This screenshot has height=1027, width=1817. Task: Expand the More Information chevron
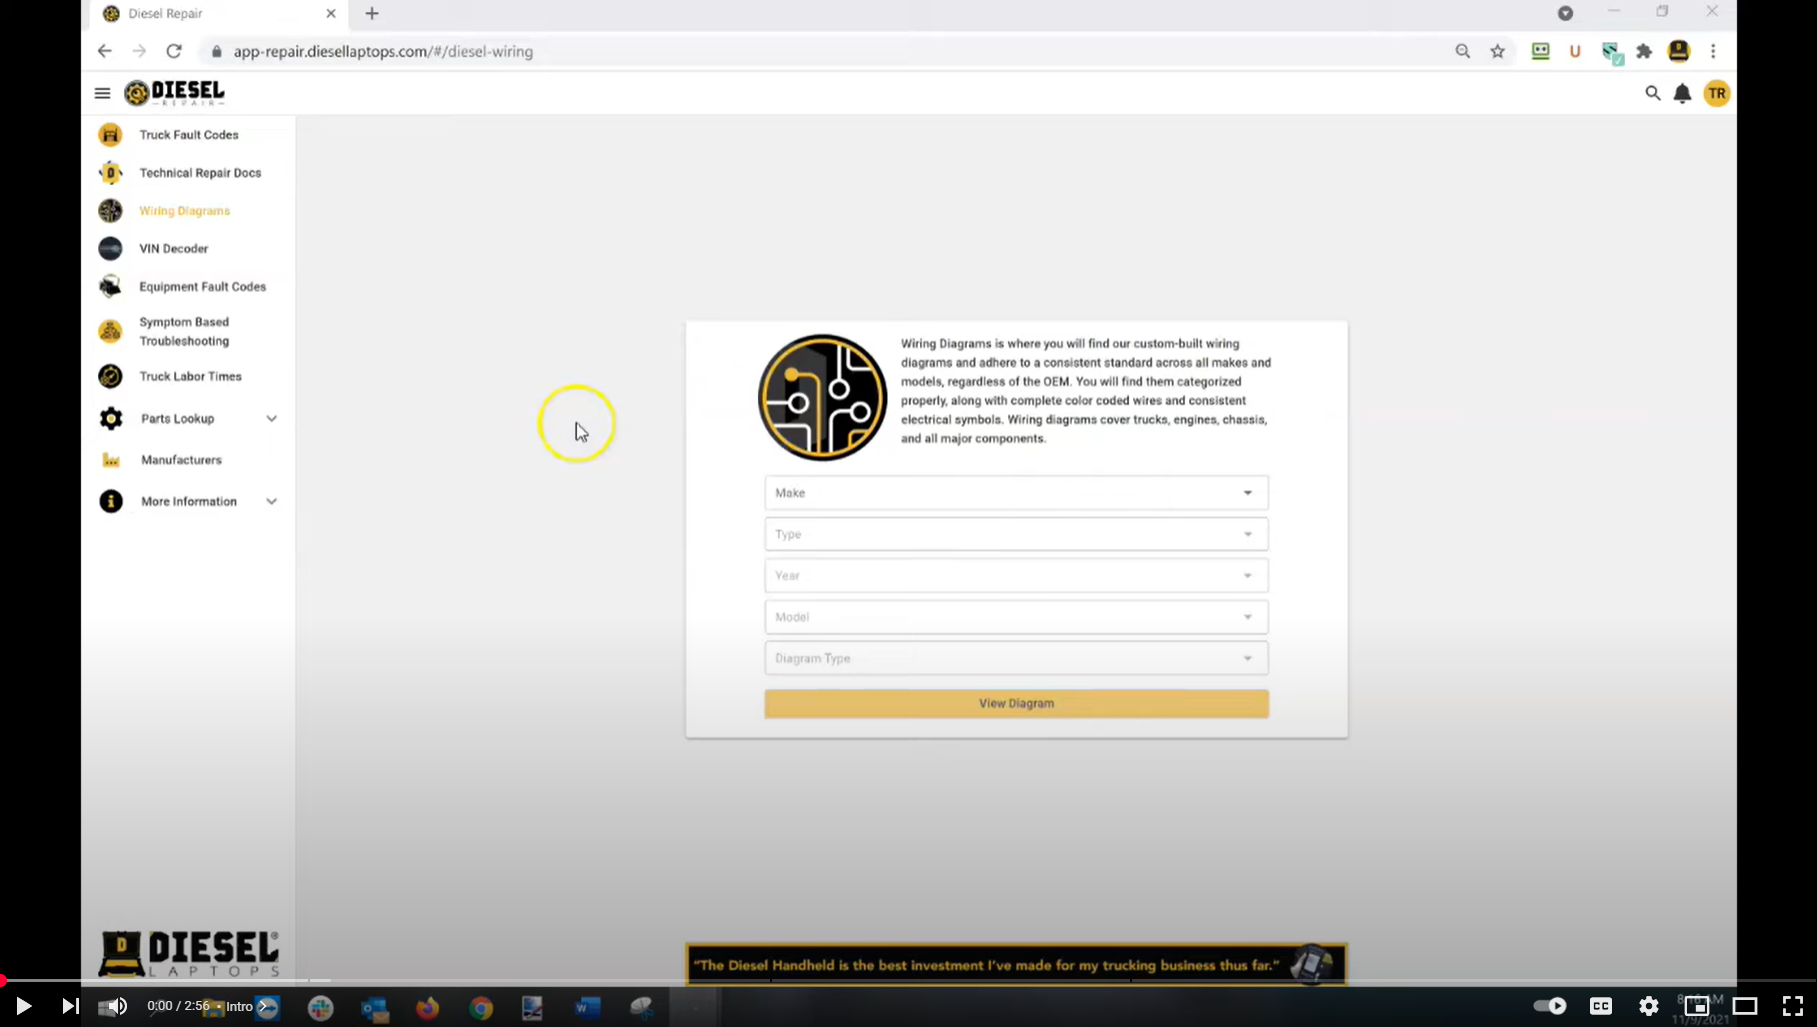point(271,501)
